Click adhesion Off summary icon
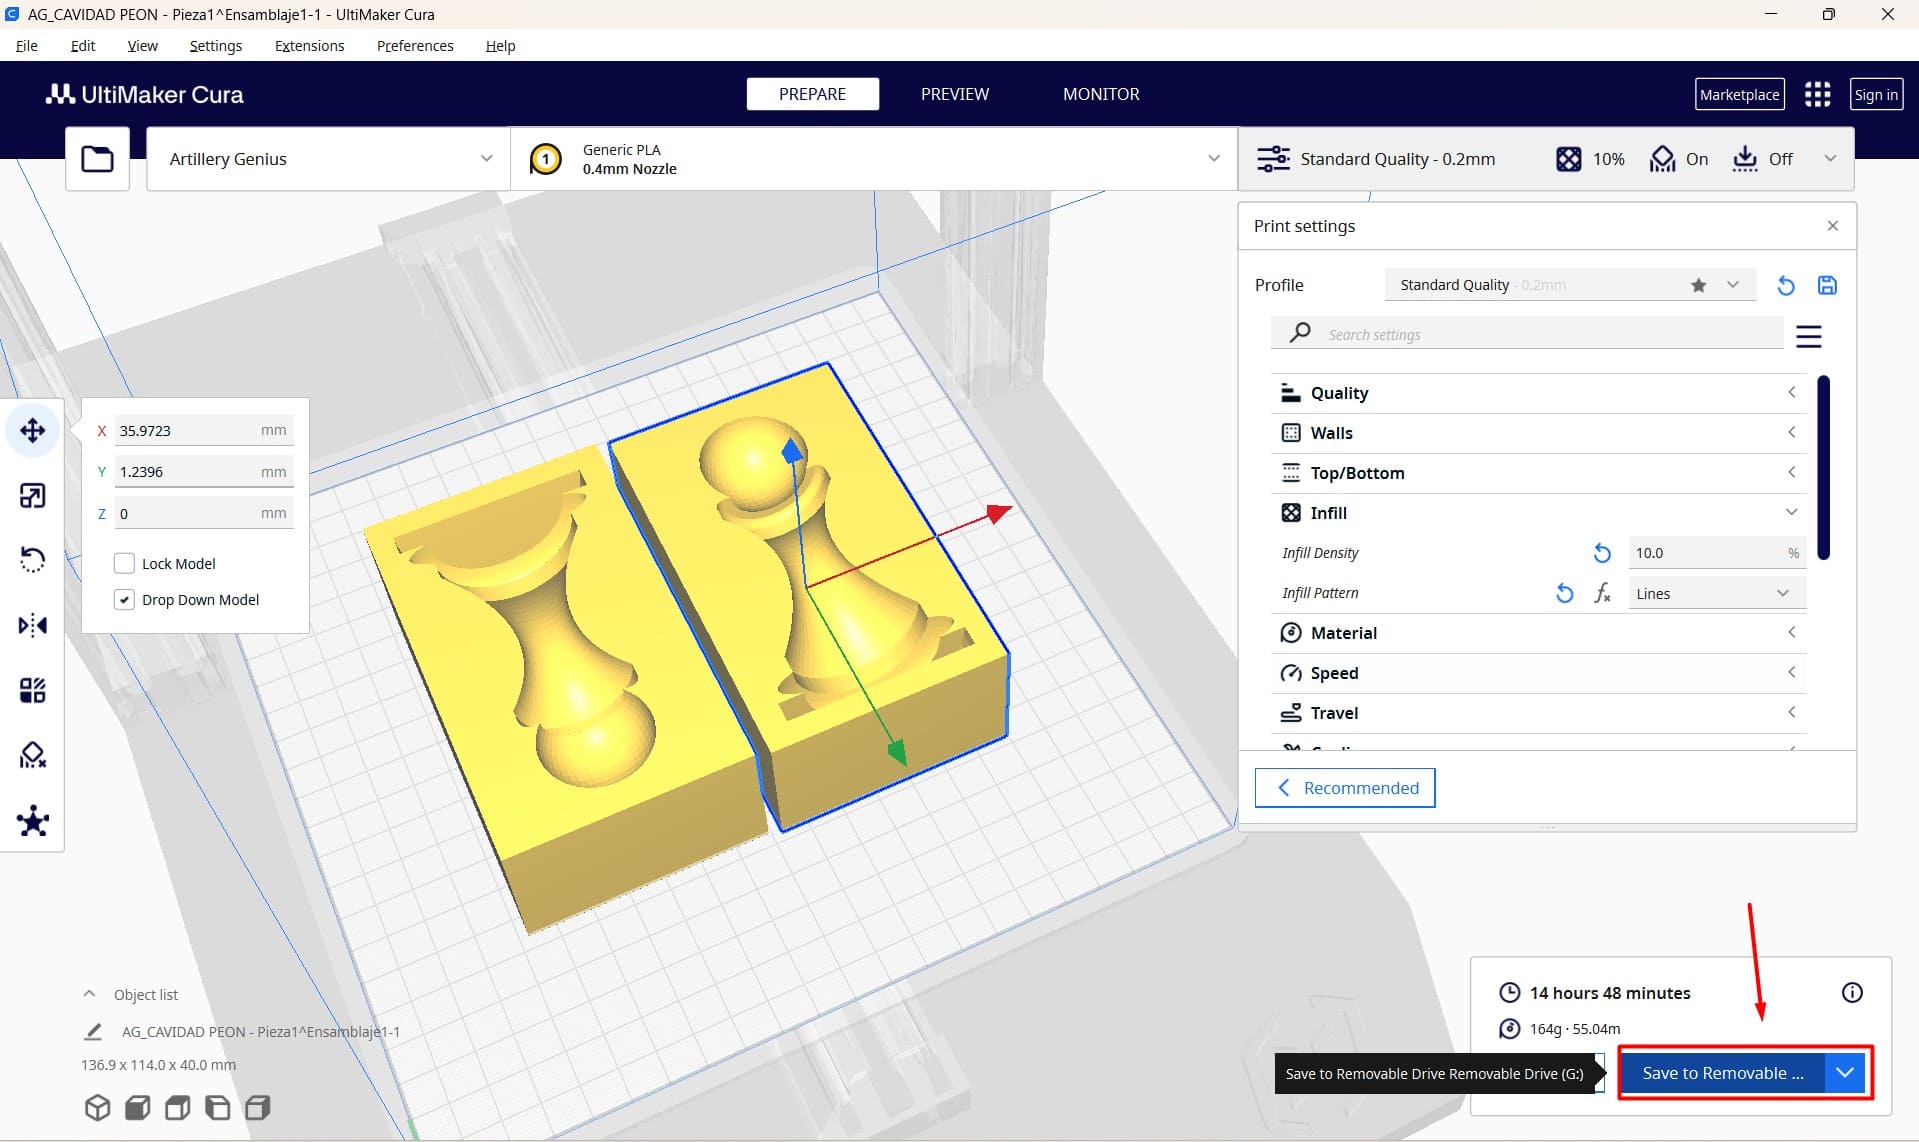 (1744, 159)
